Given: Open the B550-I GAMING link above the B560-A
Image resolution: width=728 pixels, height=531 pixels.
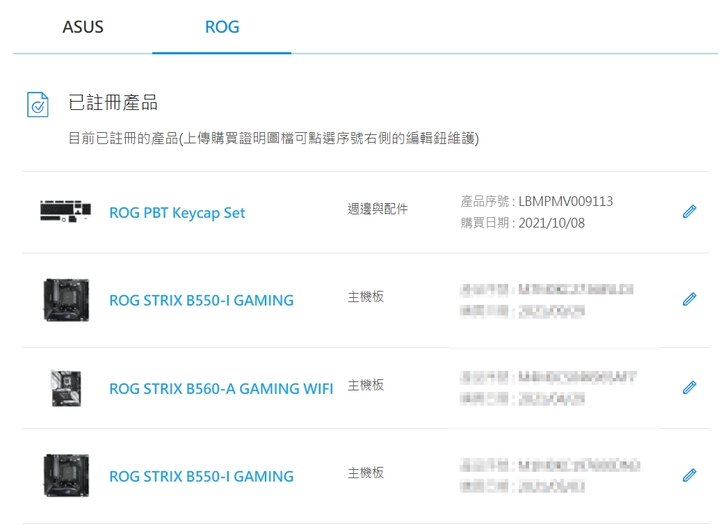Looking at the screenshot, I should pos(201,300).
